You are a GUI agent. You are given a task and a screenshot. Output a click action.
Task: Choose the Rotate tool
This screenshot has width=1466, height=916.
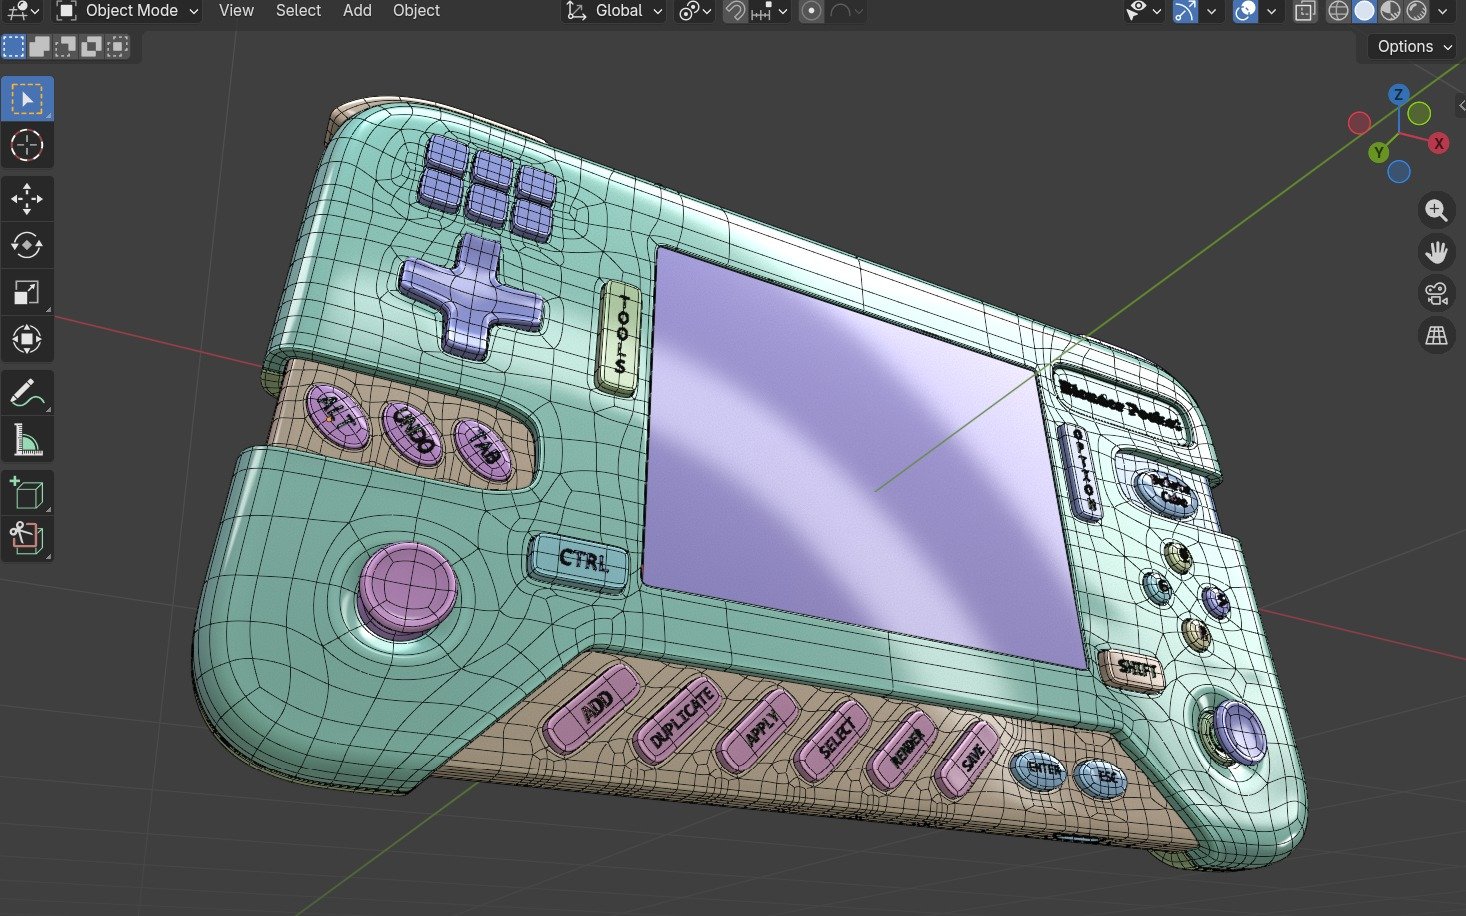point(27,246)
